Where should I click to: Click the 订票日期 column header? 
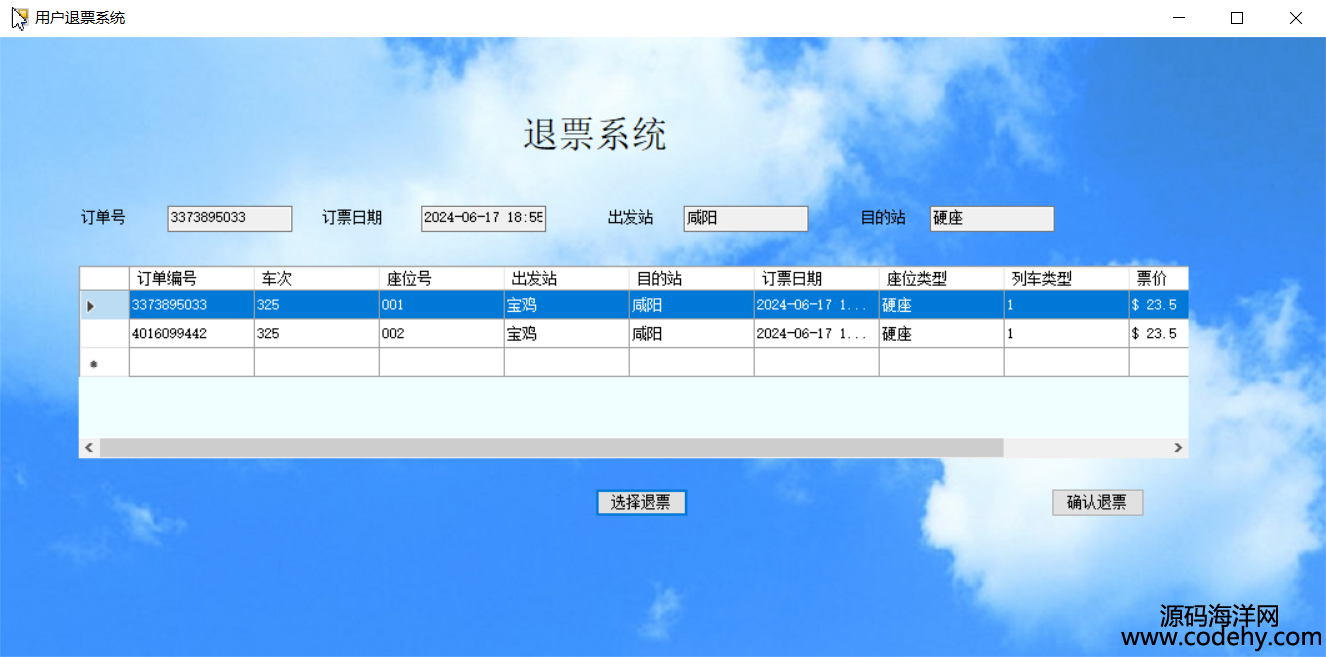coord(817,279)
